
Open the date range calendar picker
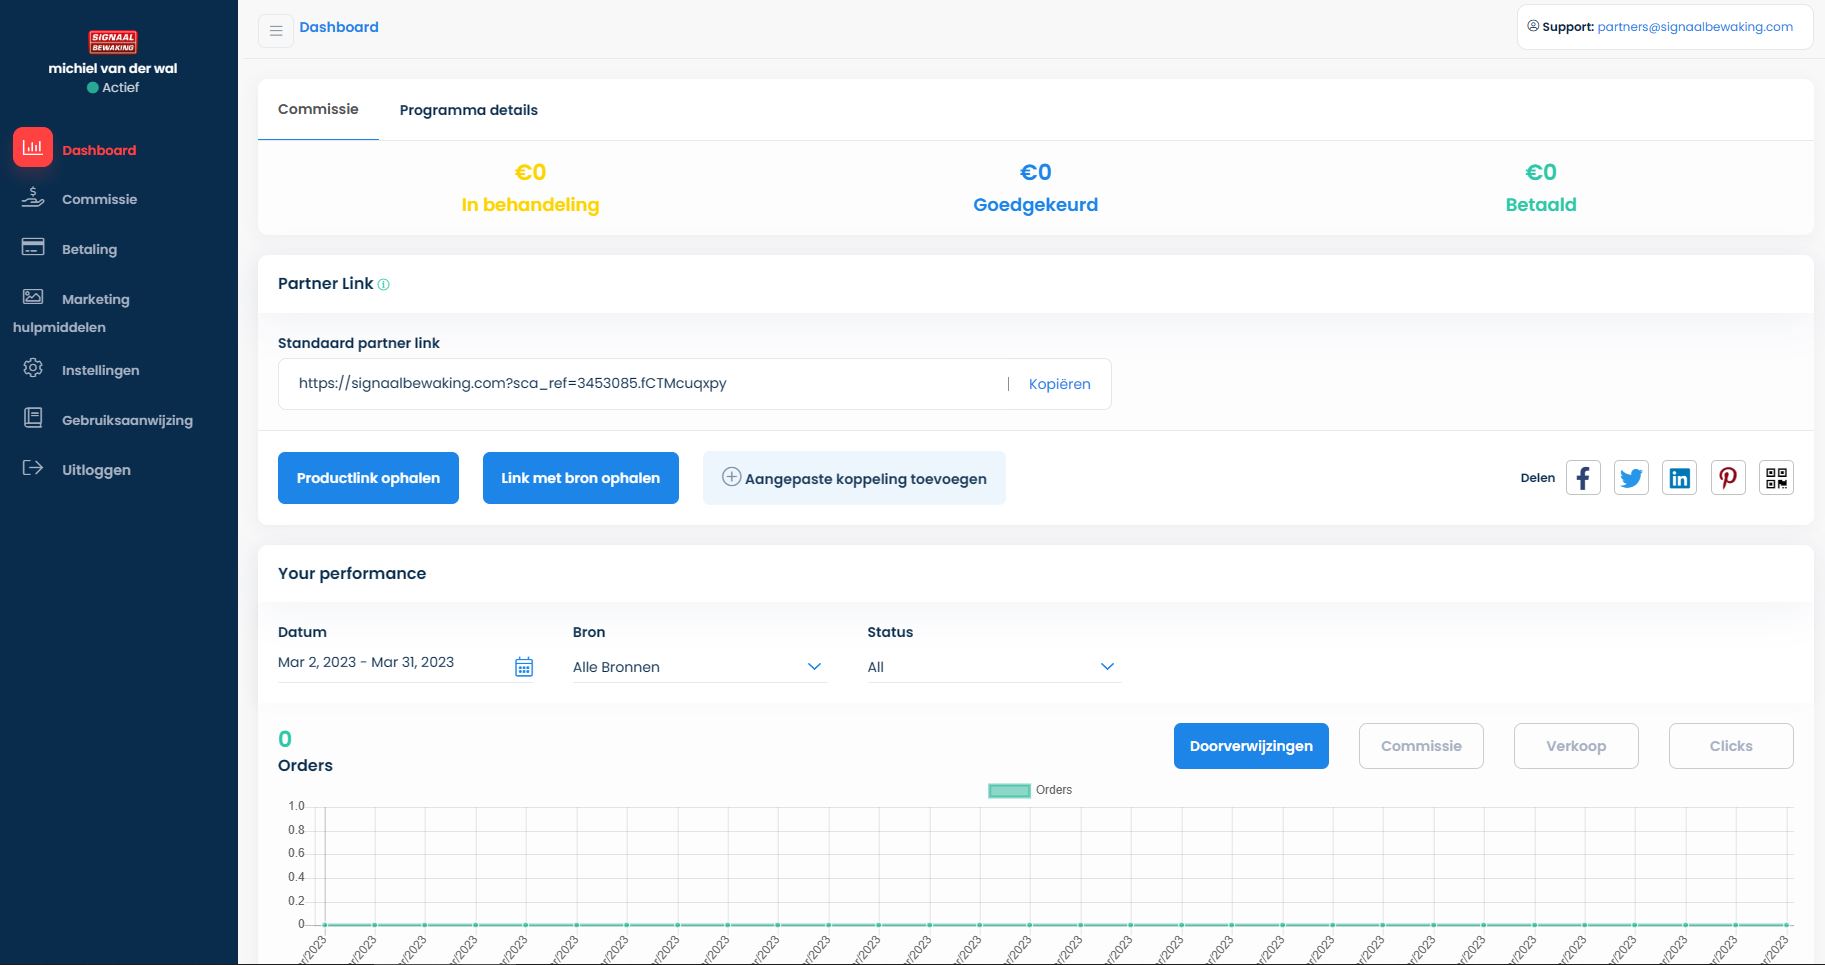click(x=524, y=666)
